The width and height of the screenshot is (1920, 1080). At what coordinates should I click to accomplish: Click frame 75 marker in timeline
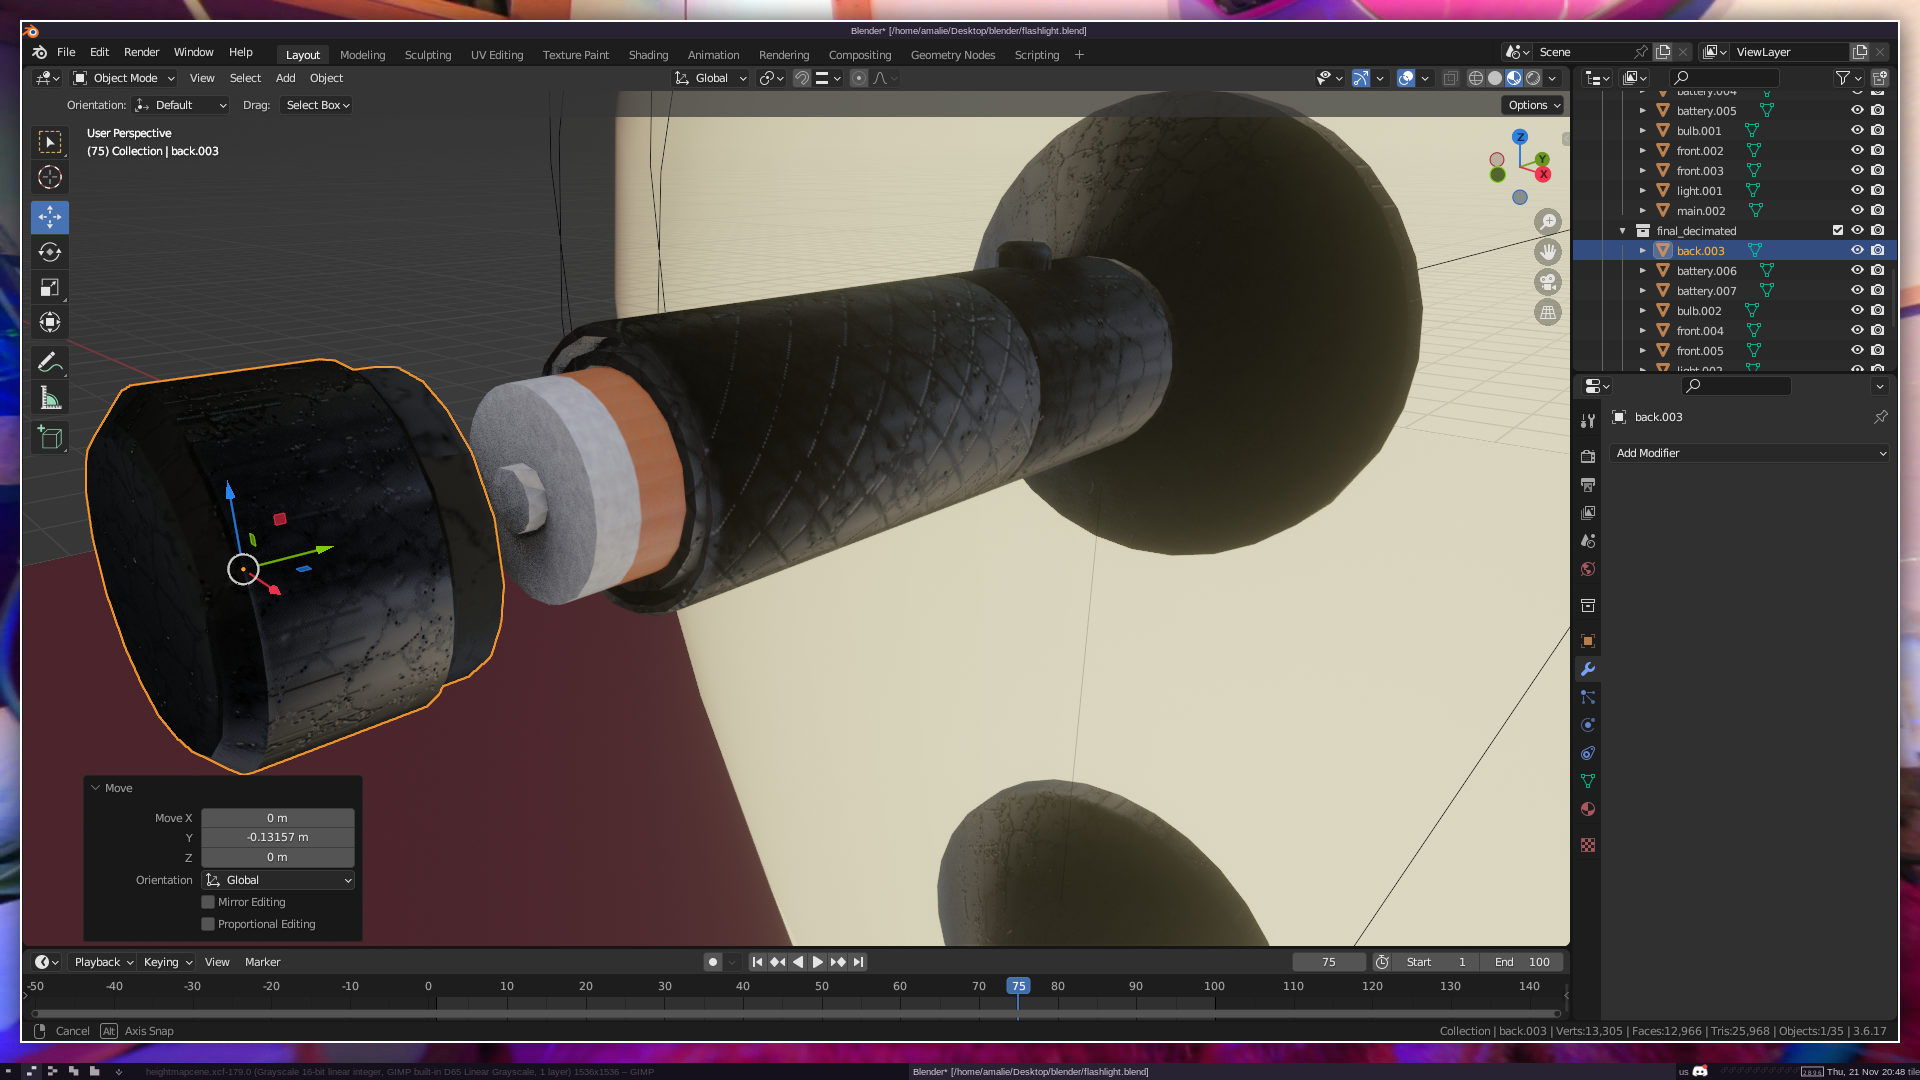1018,986
